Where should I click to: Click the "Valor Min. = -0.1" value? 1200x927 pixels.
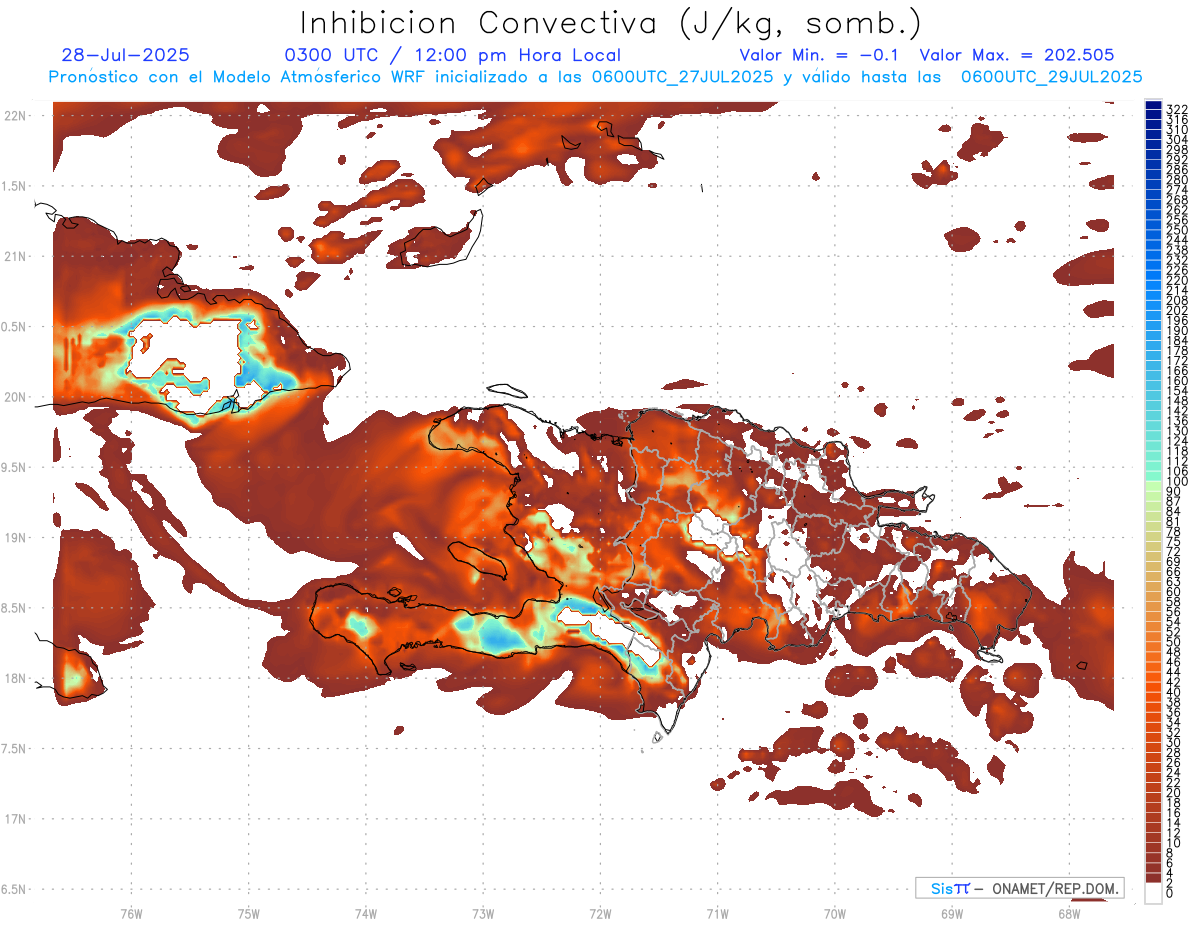click(819, 56)
